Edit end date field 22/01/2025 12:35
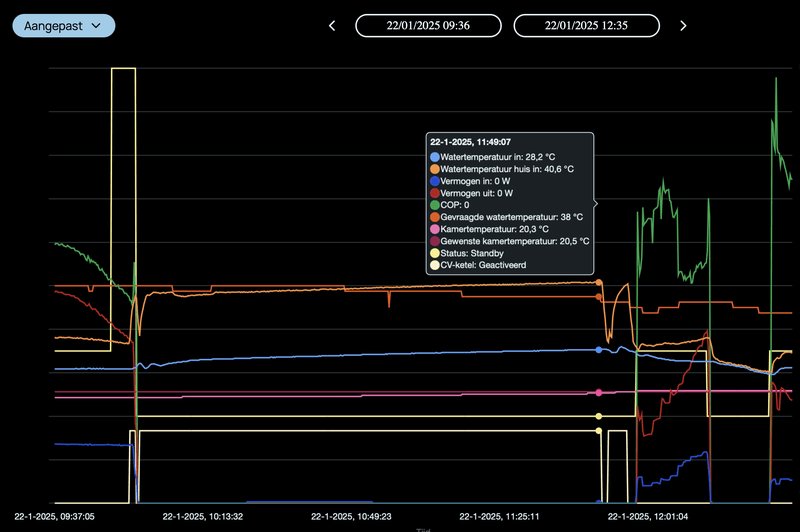Image resolution: width=800 pixels, height=532 pixels. tap(586, 26)
